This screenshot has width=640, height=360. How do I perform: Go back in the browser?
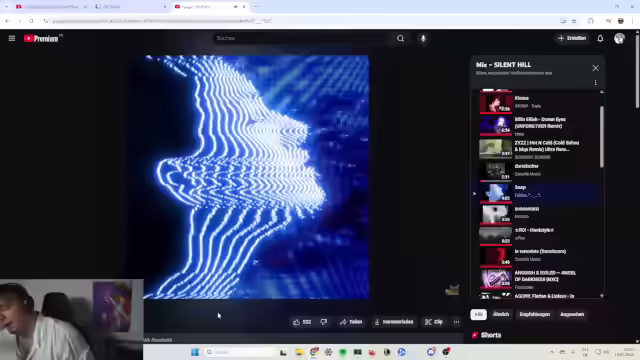(7, 21)
